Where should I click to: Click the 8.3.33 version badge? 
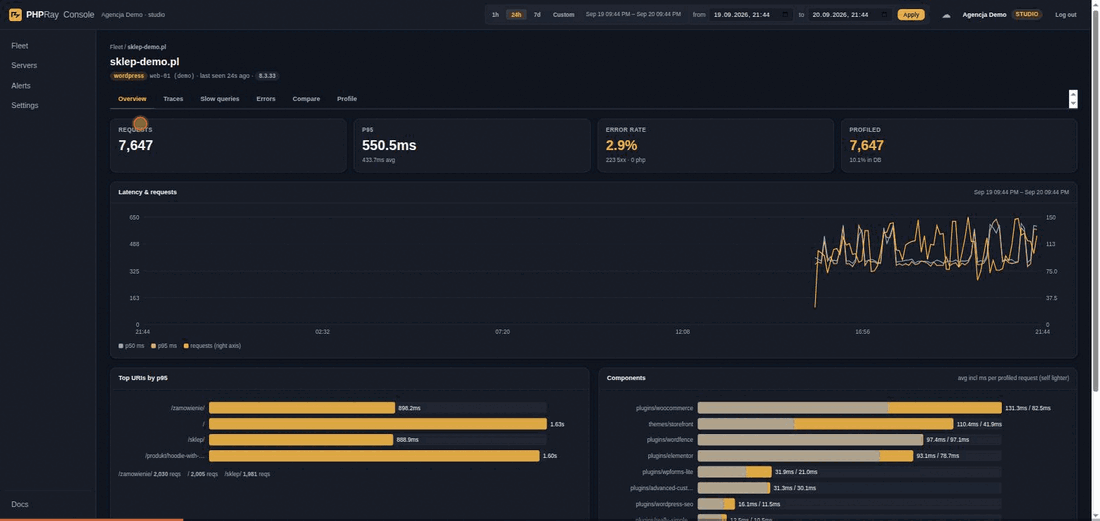(267, 76)
